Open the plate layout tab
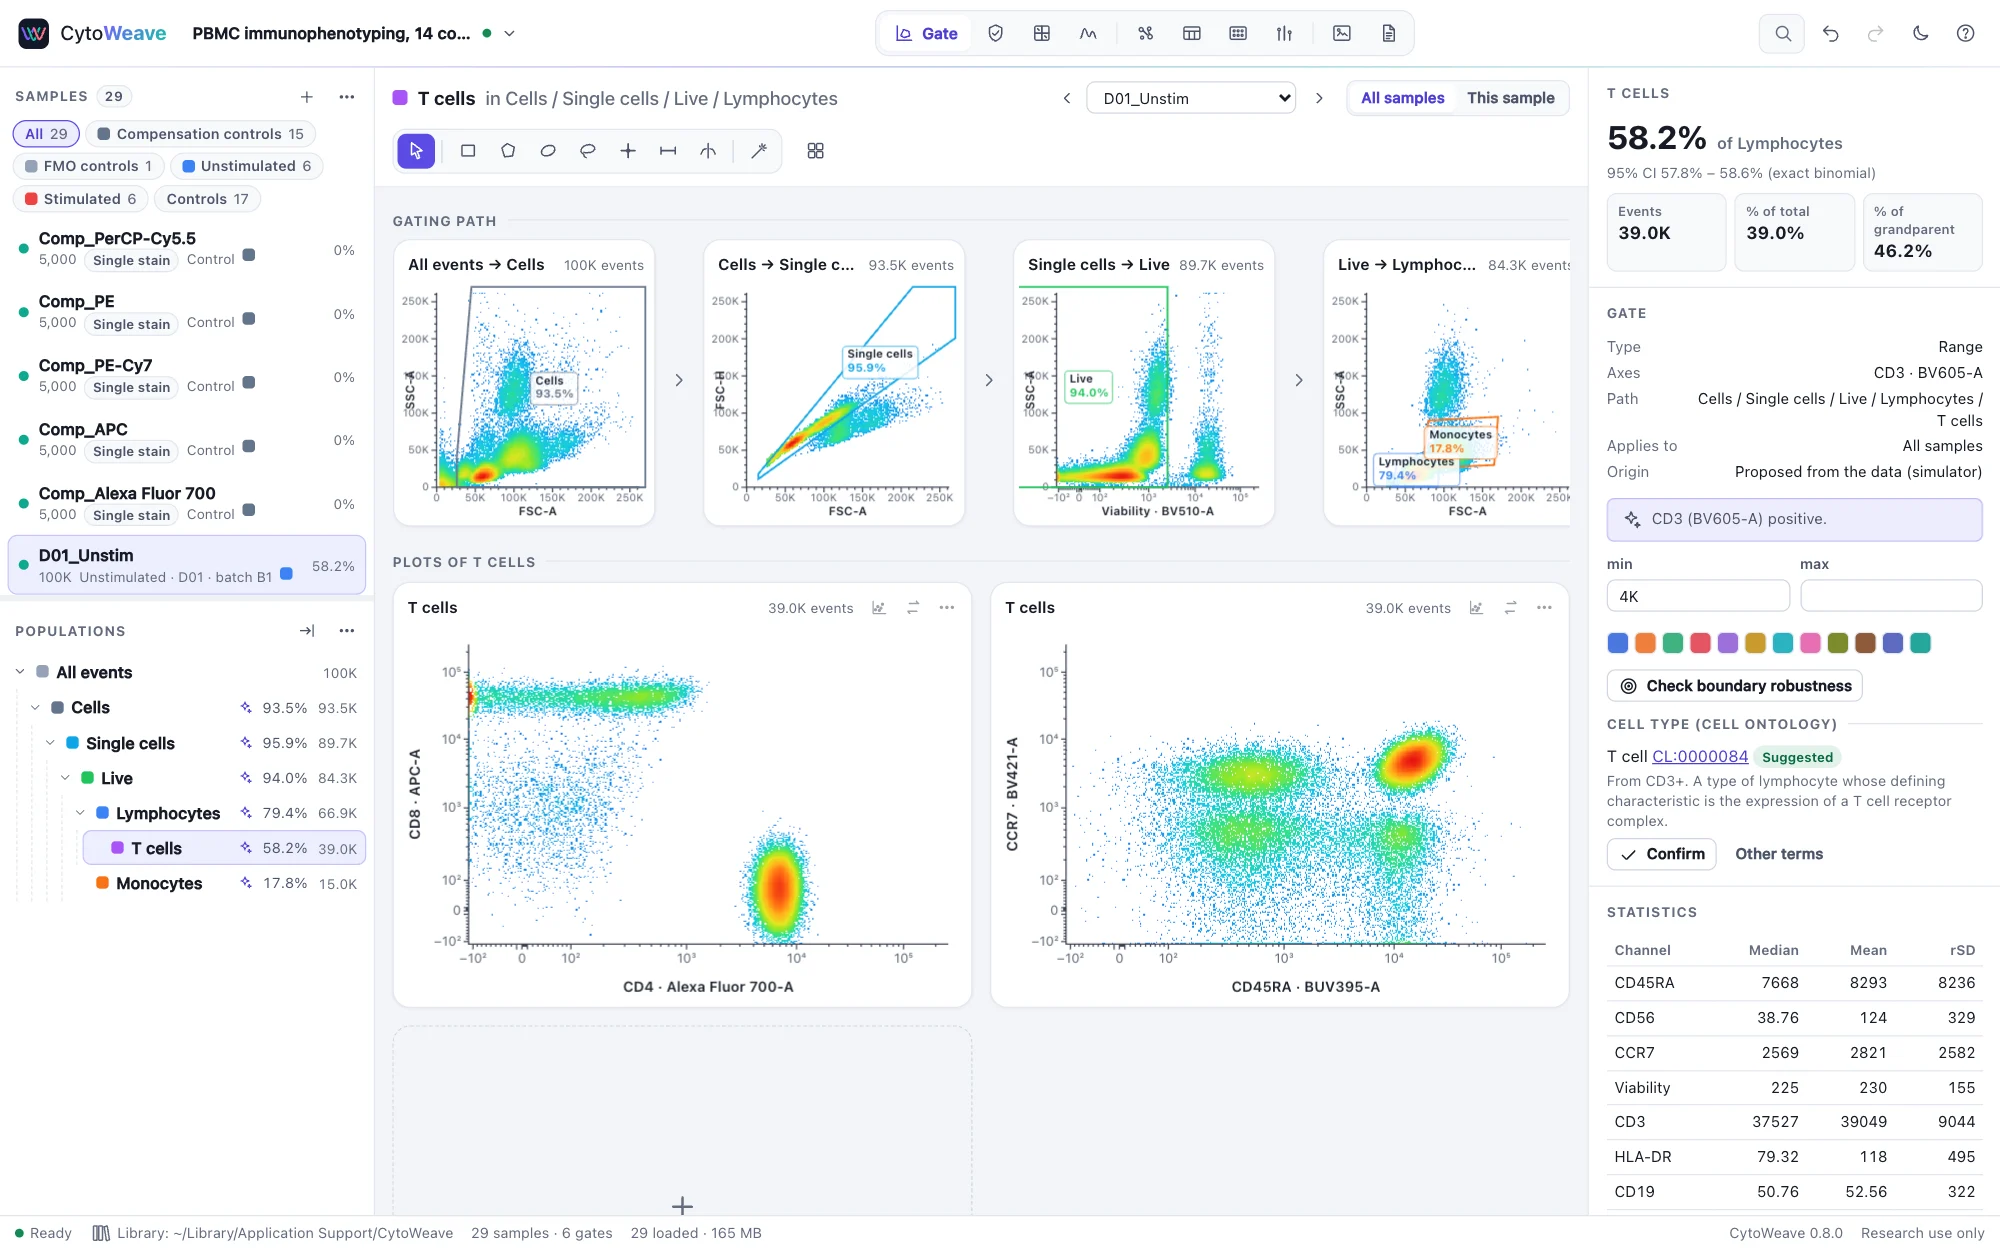This screenshot has width=2000, height=1250. (x=1238, y=33)
